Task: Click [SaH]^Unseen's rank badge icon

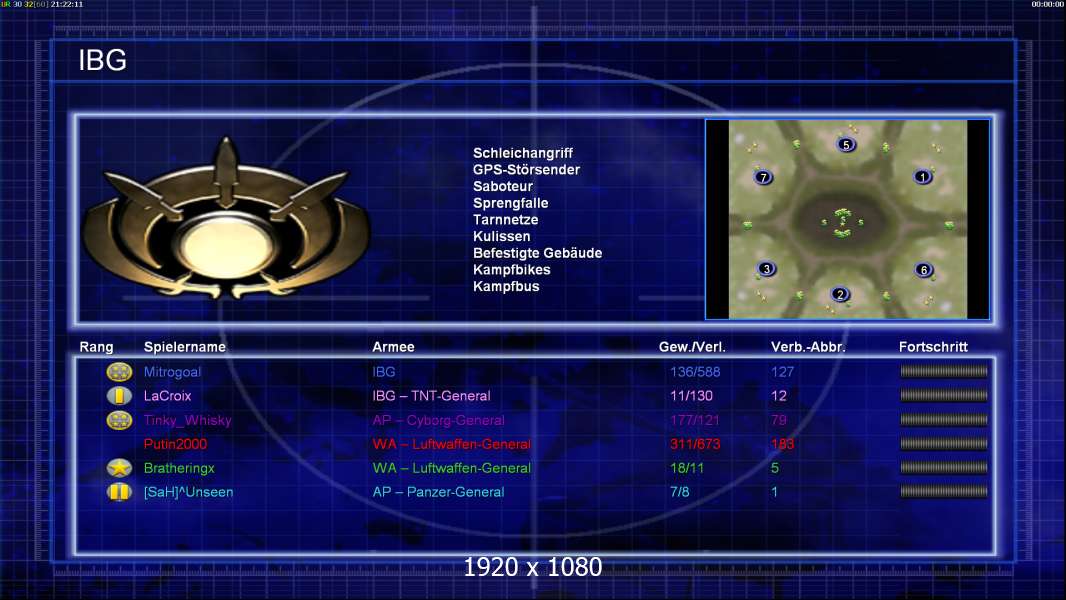Action: (120, 492)
